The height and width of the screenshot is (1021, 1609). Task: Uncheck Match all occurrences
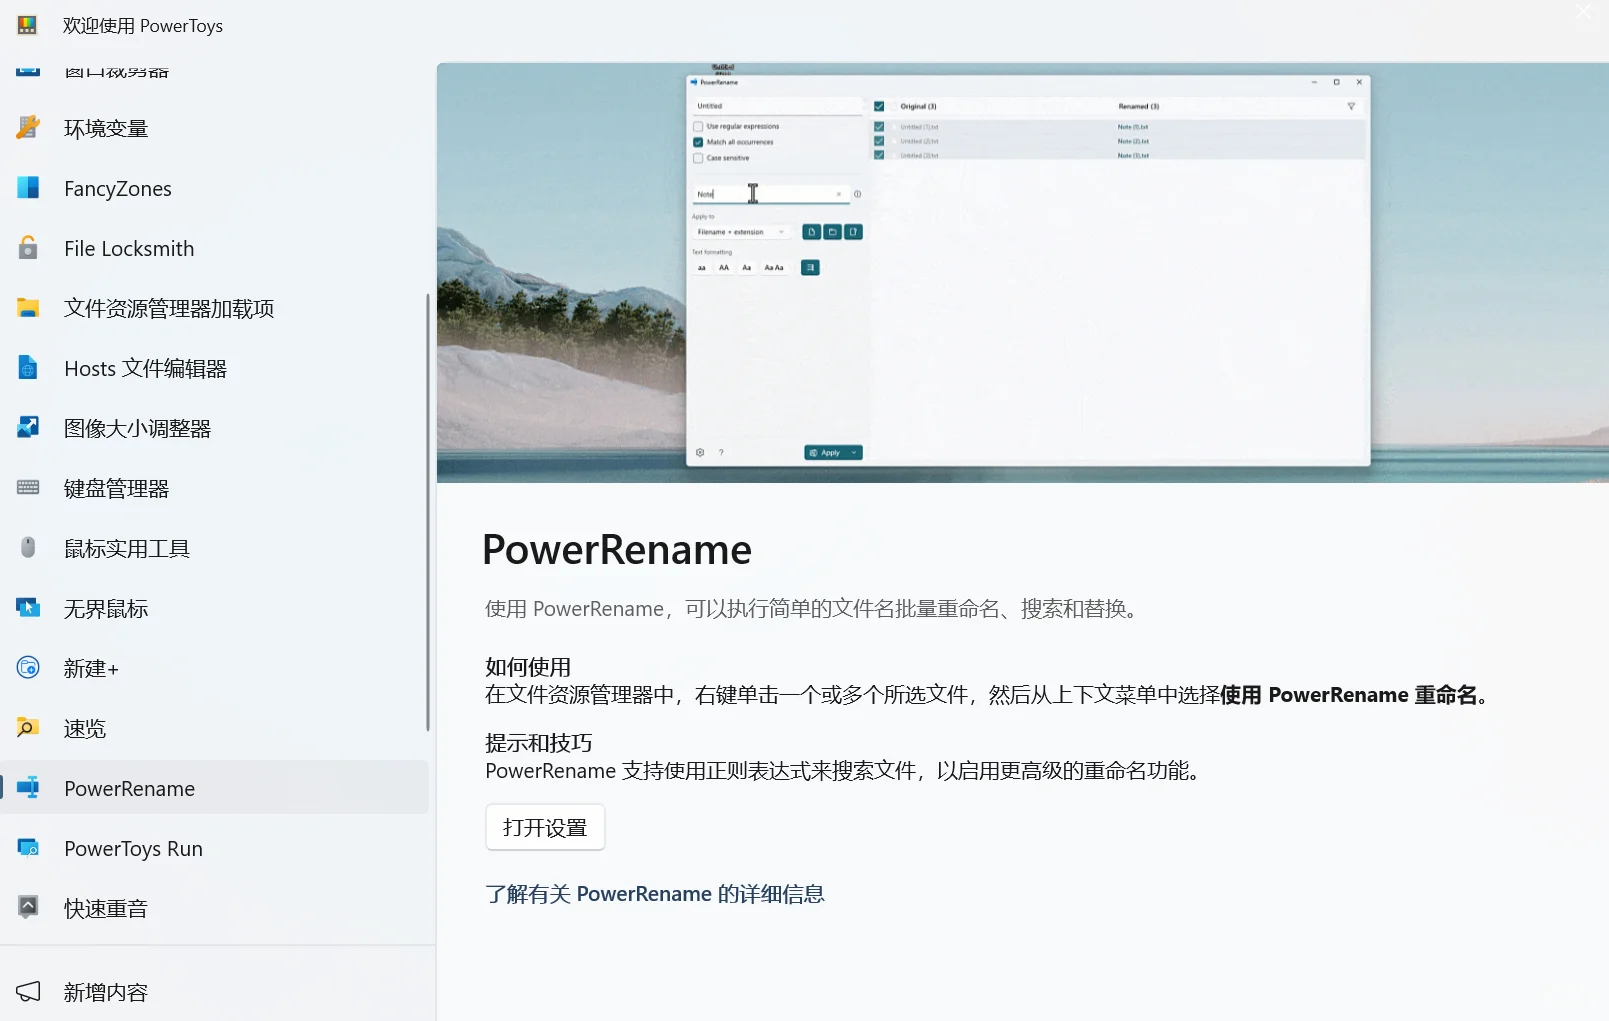(698, 142)
